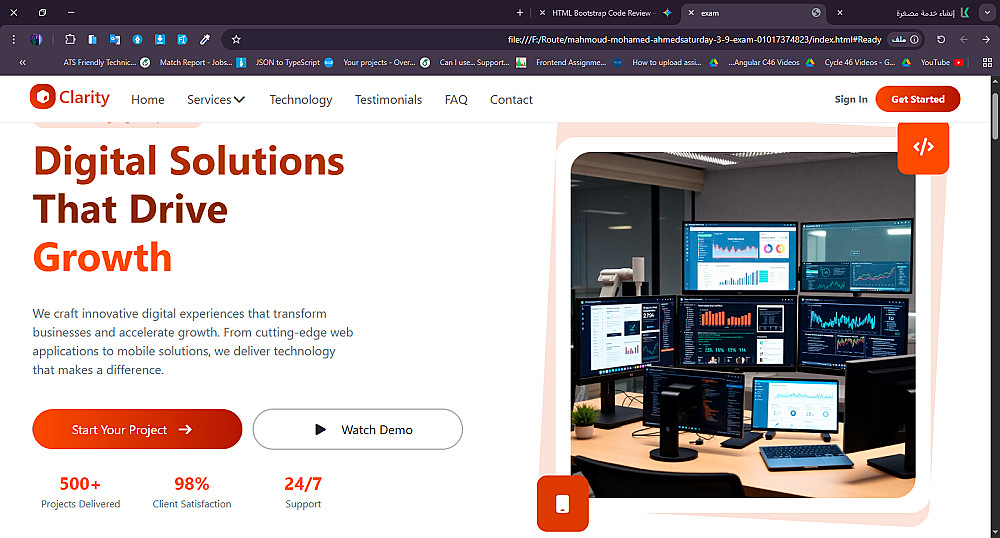Open the apps grid in bookmarks bar
The height and width of the screenshot is (538, 1000).
(x=987, y=62)
